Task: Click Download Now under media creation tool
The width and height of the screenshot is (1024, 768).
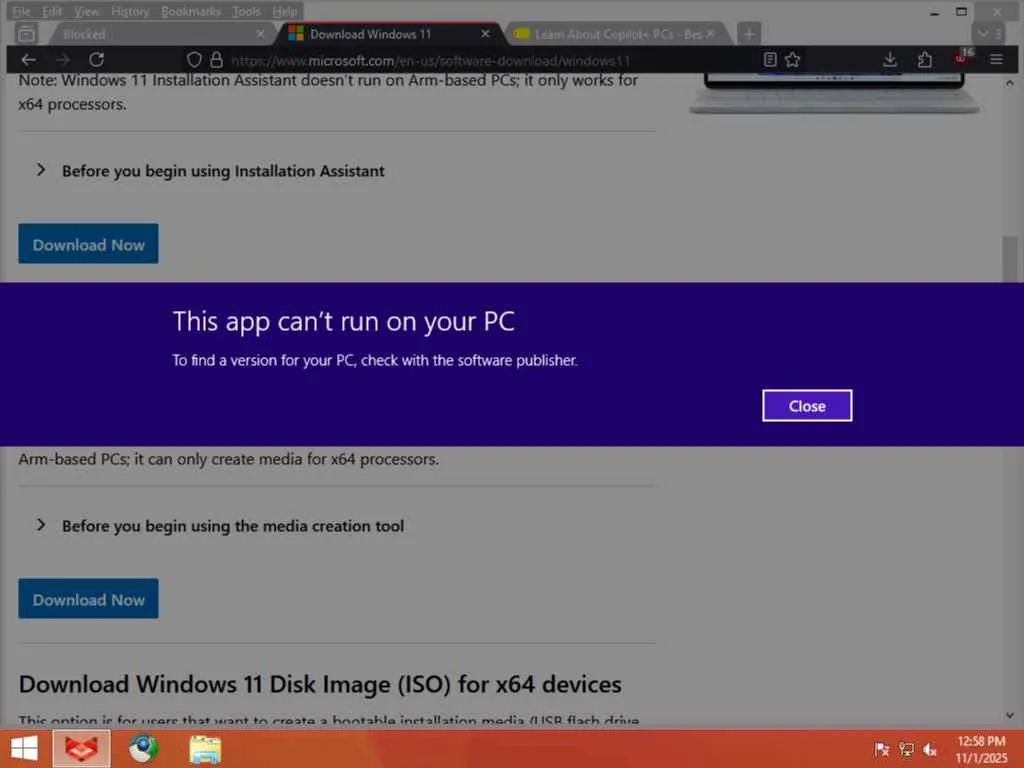Action: (x=88, y=599)
